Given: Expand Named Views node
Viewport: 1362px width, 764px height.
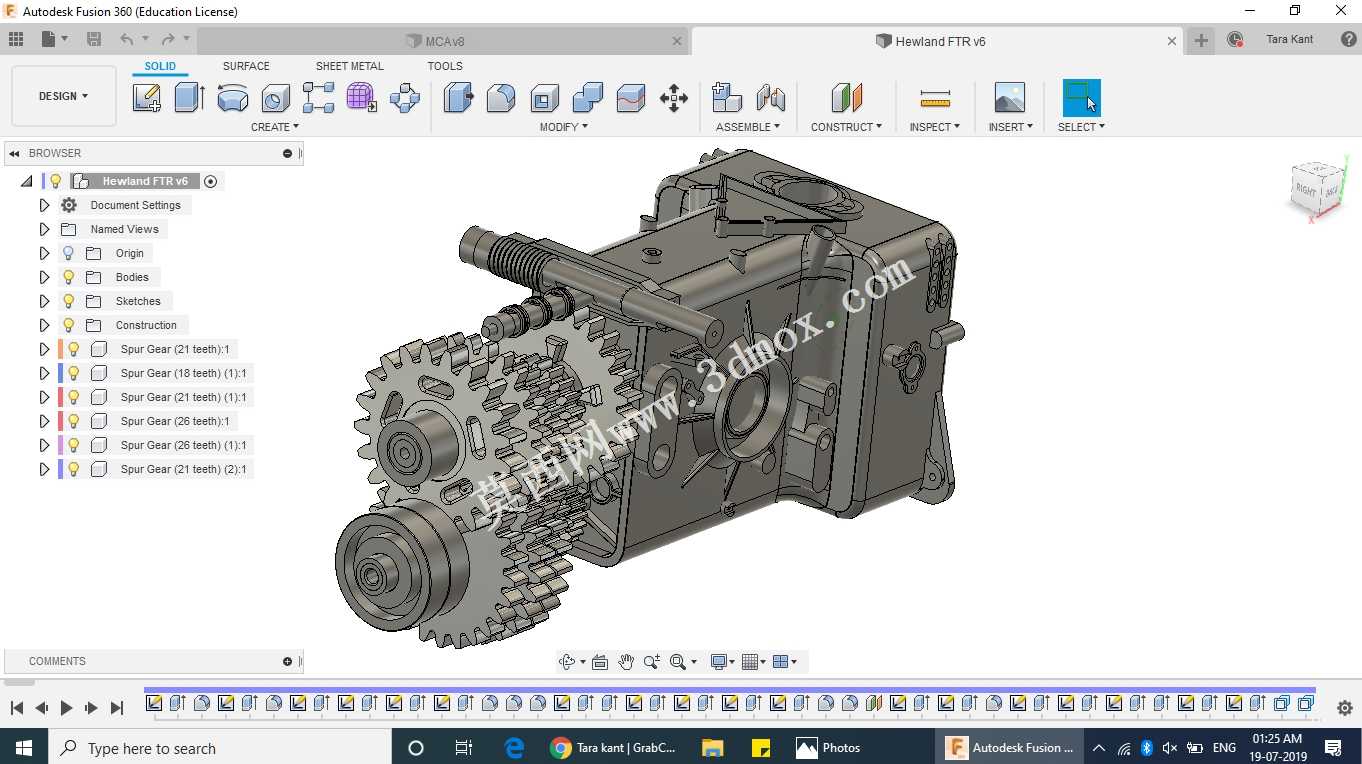Looking at the screenshot, I should click(44, 229).
